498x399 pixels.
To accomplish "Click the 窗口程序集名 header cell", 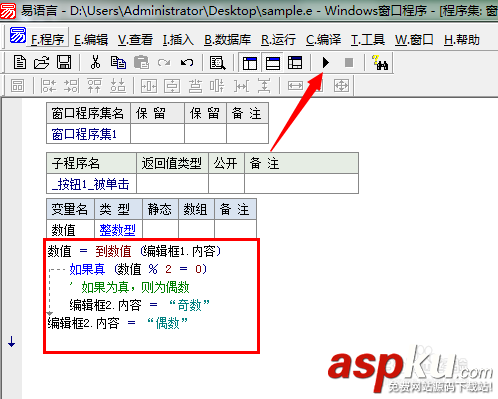I will [x=88, y=113].
